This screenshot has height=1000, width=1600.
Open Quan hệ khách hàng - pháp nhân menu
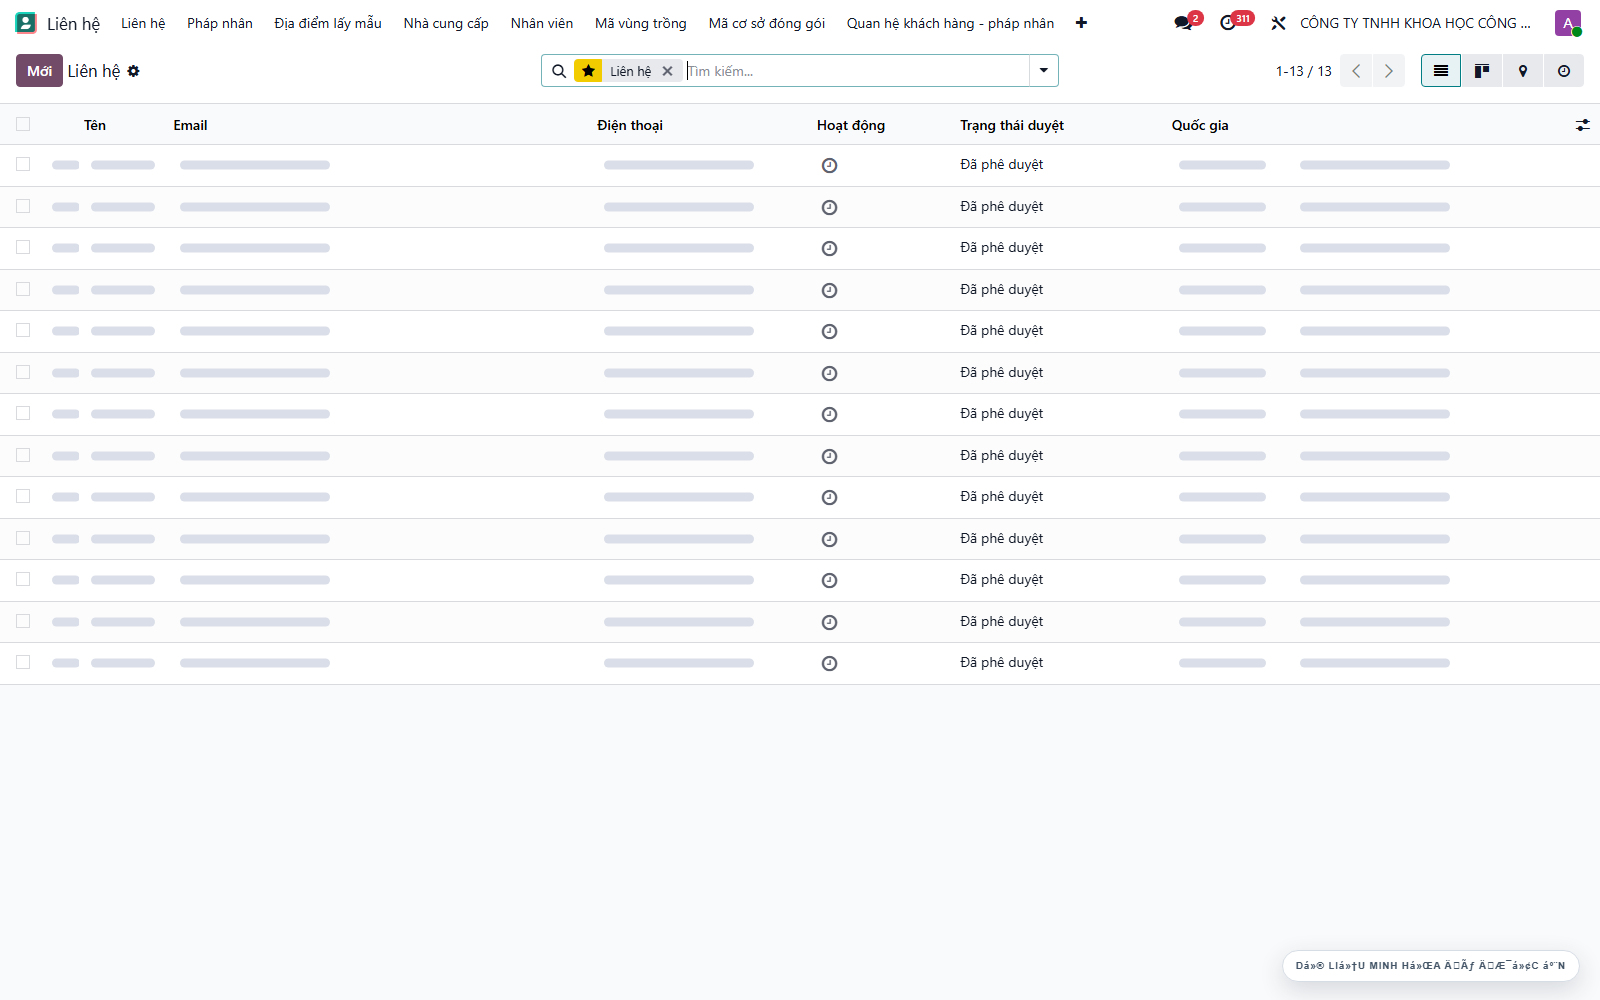(x=950, y=23)
